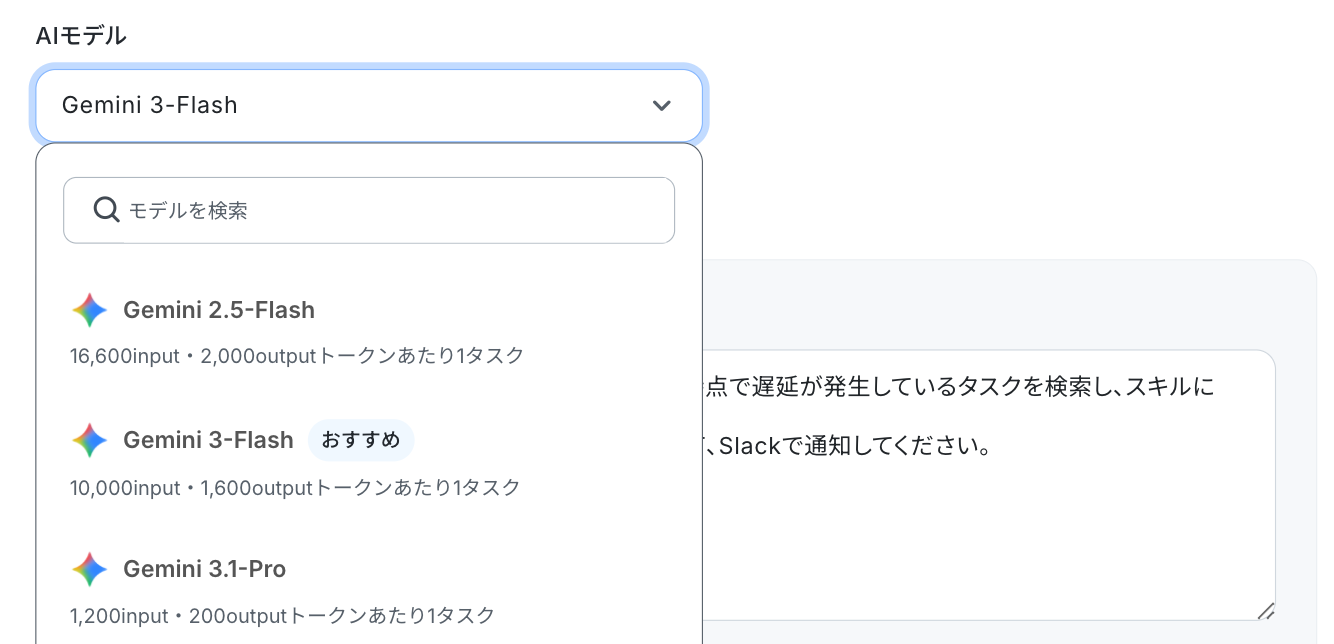The image size is (1334, 644).
Task: Focus the モデルを検索 search field
Action: [x=369, y=210]
